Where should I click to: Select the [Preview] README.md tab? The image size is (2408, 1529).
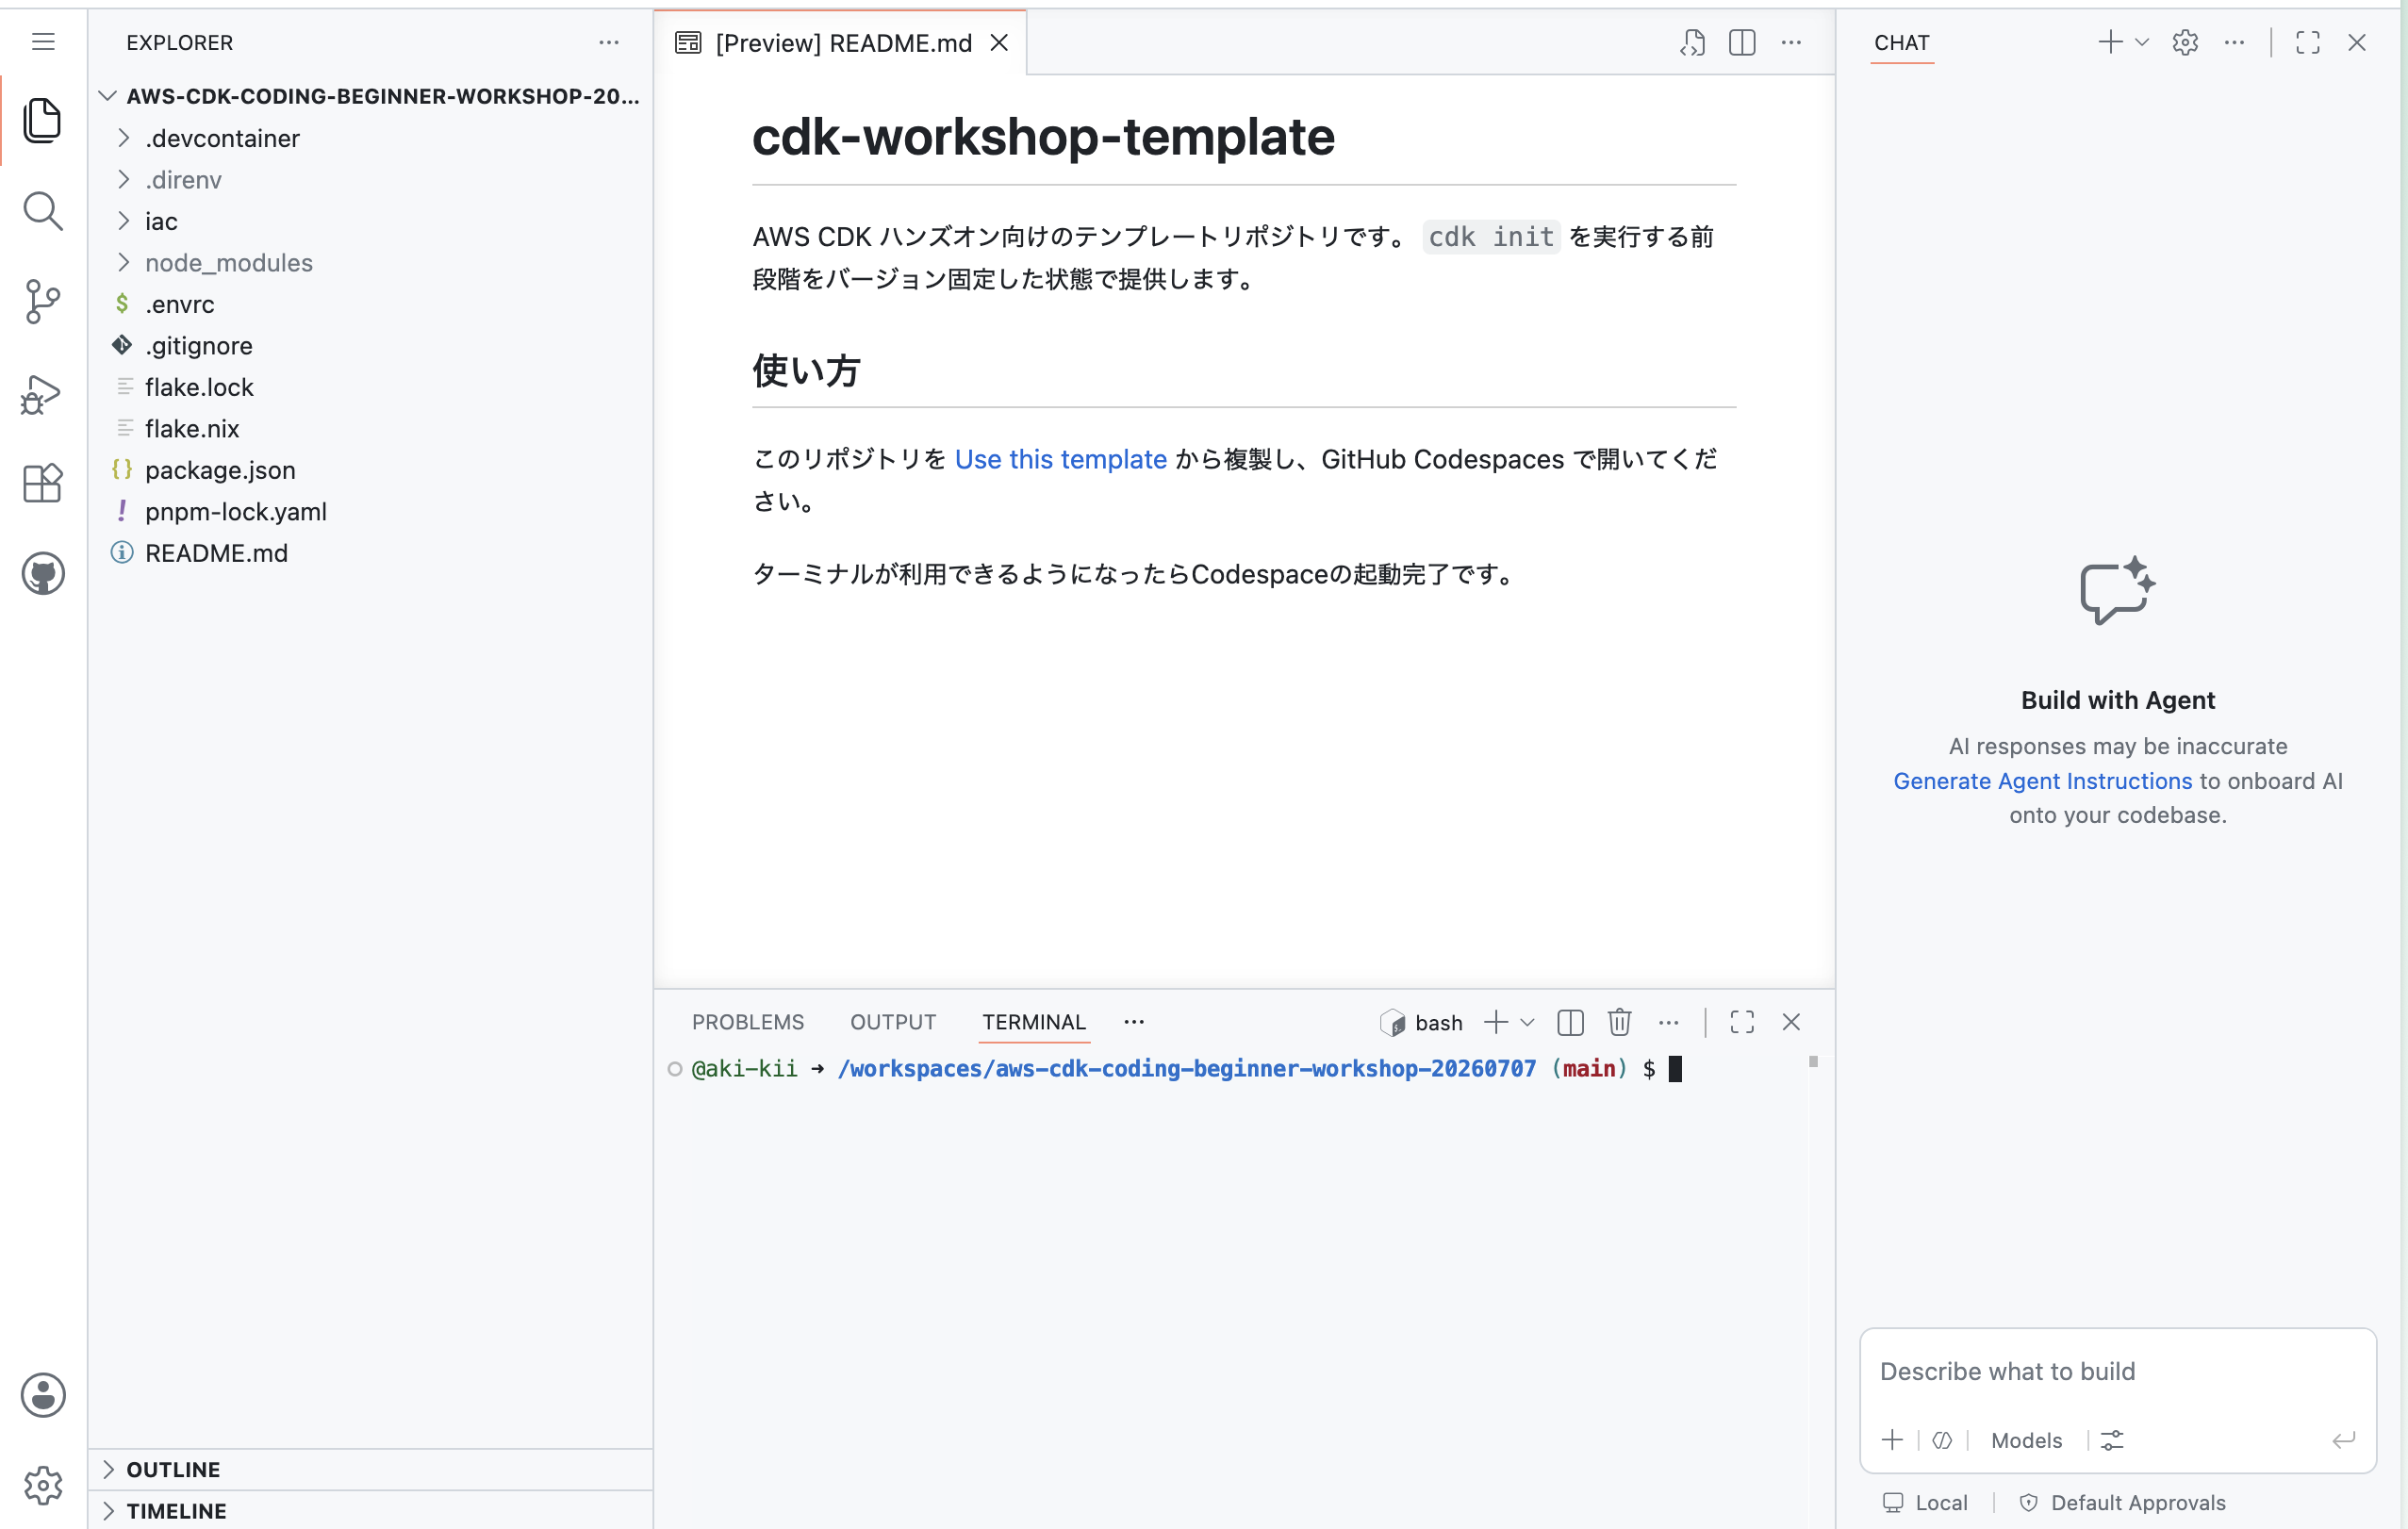842,43
